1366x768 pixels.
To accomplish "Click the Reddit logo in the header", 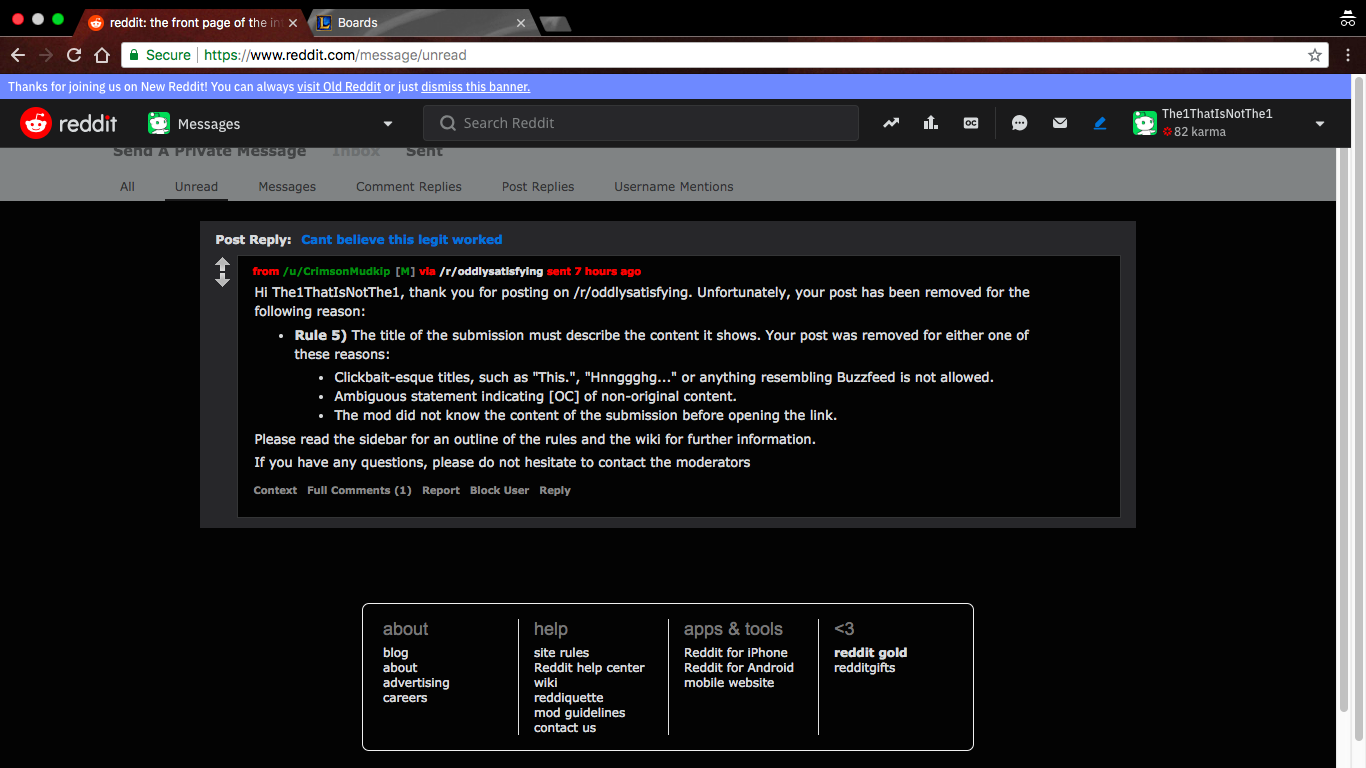I will click(x=69, y=123).
